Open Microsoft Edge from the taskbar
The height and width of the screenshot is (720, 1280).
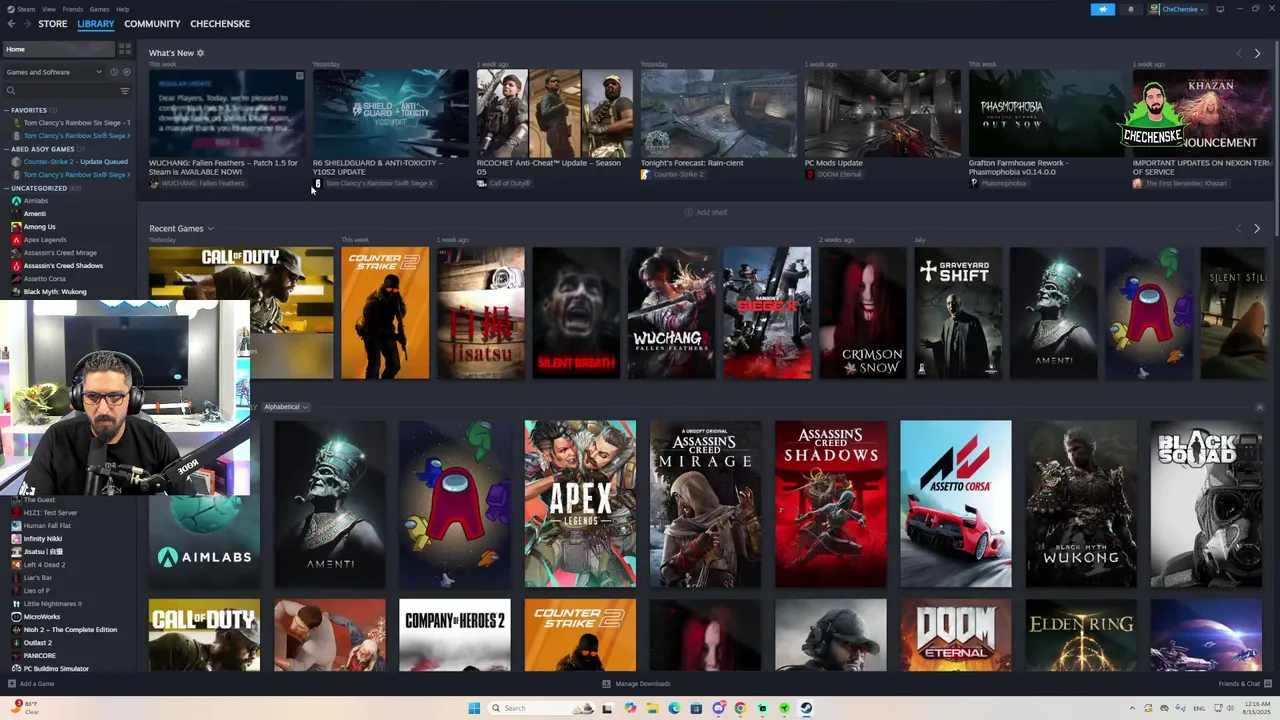coord(674,708)
